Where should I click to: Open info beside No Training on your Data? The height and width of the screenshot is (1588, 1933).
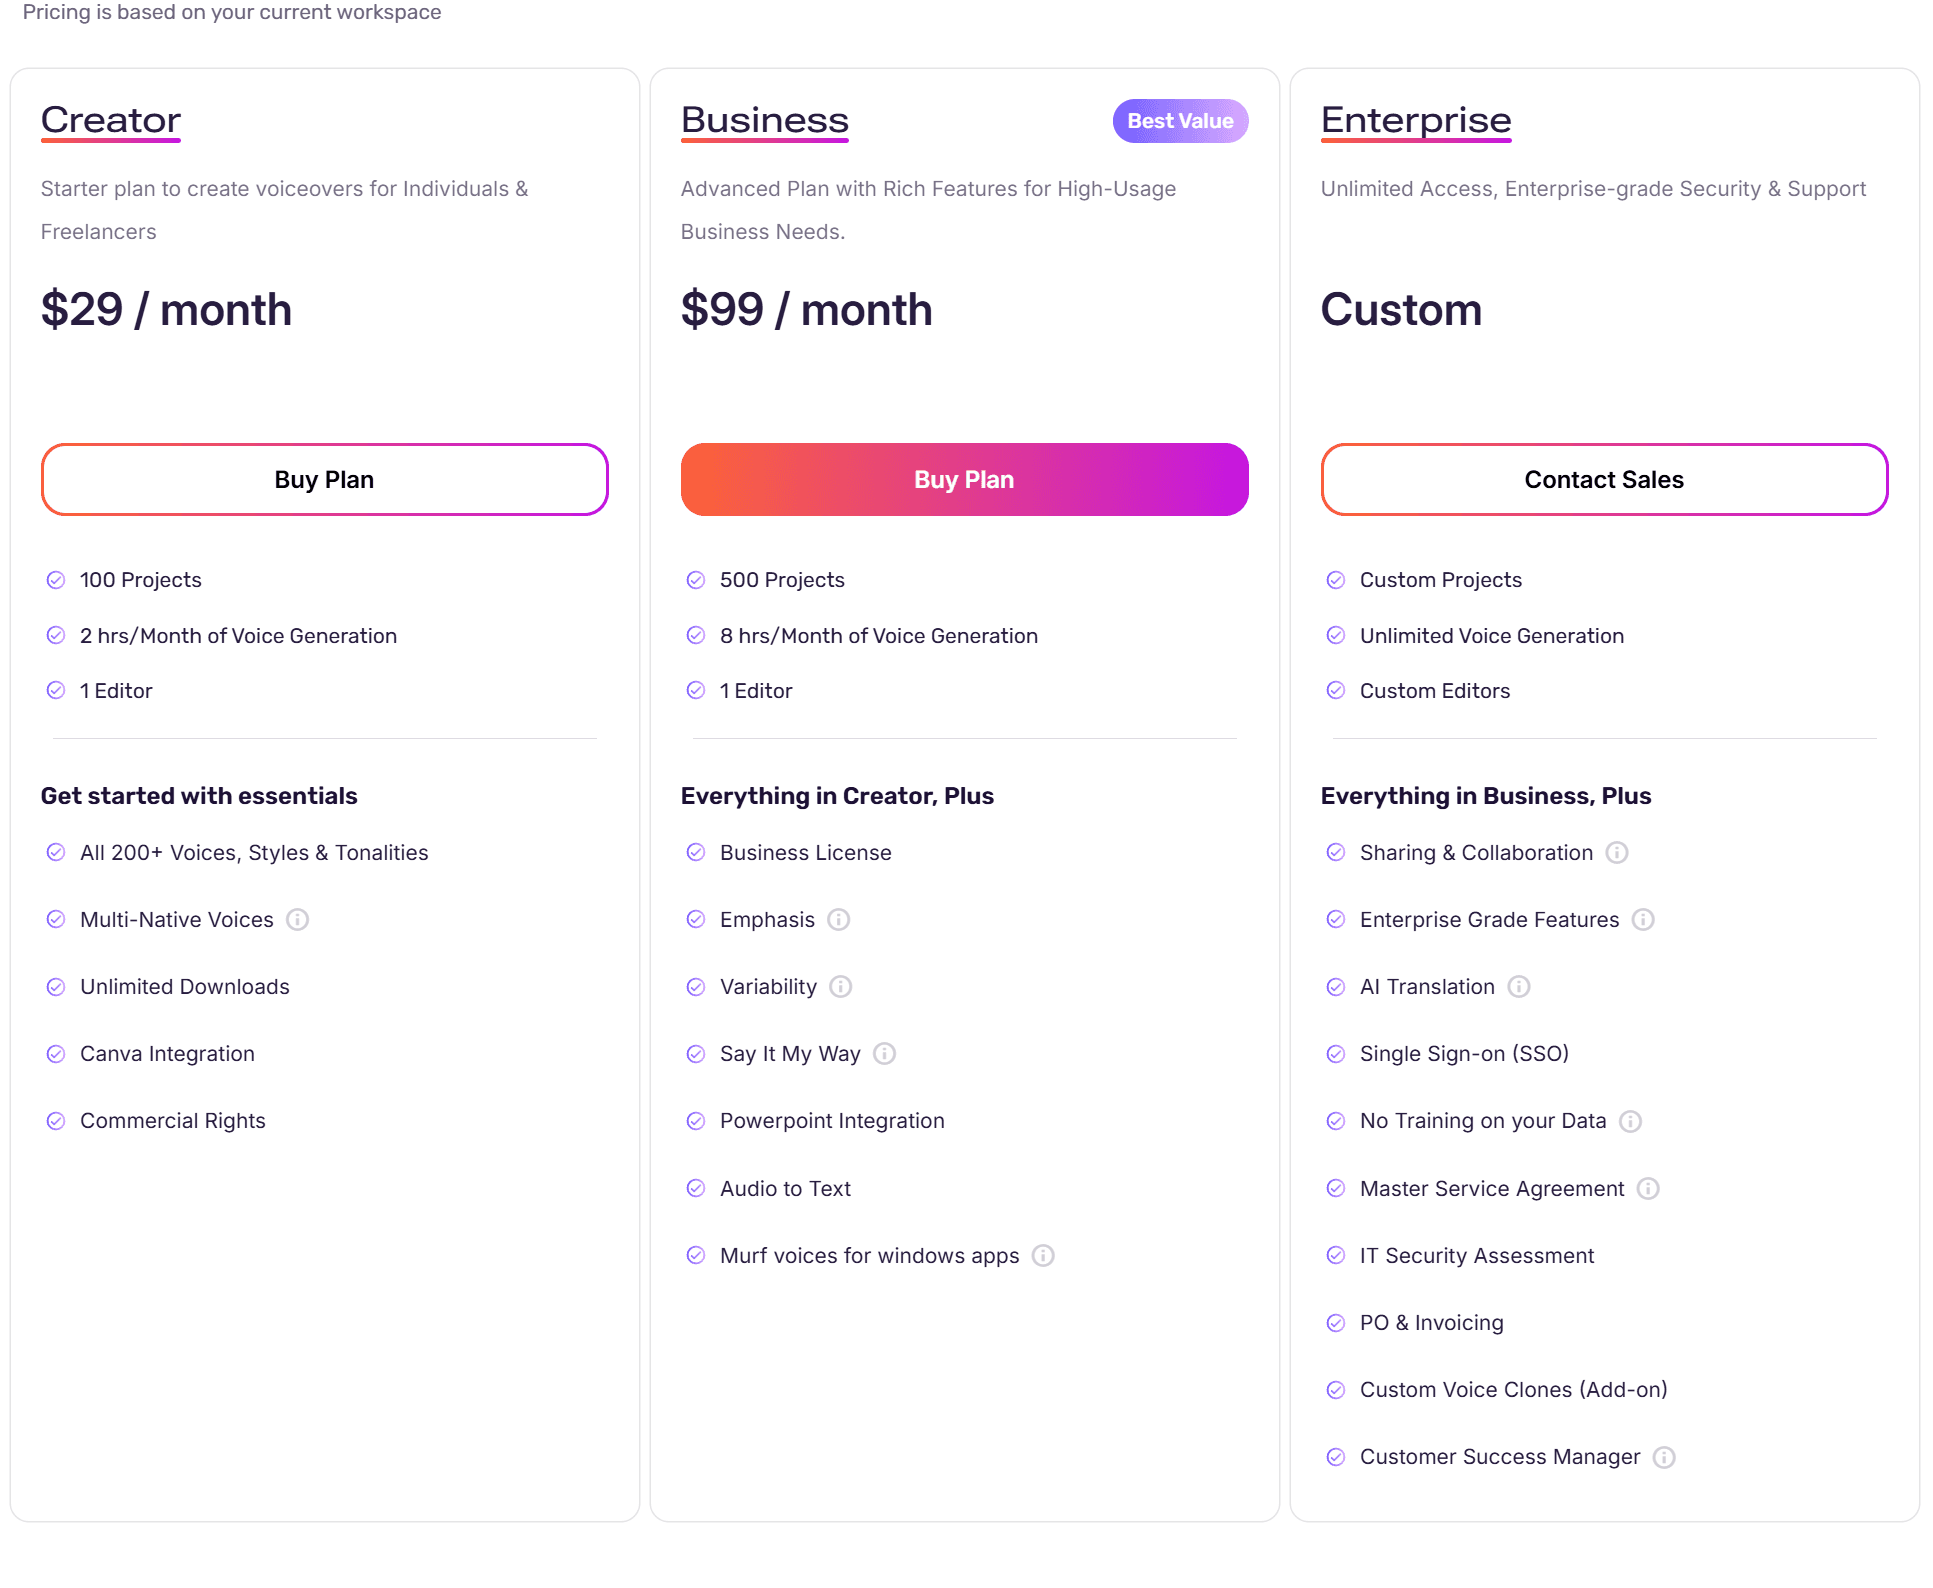click(1630, 1120)
